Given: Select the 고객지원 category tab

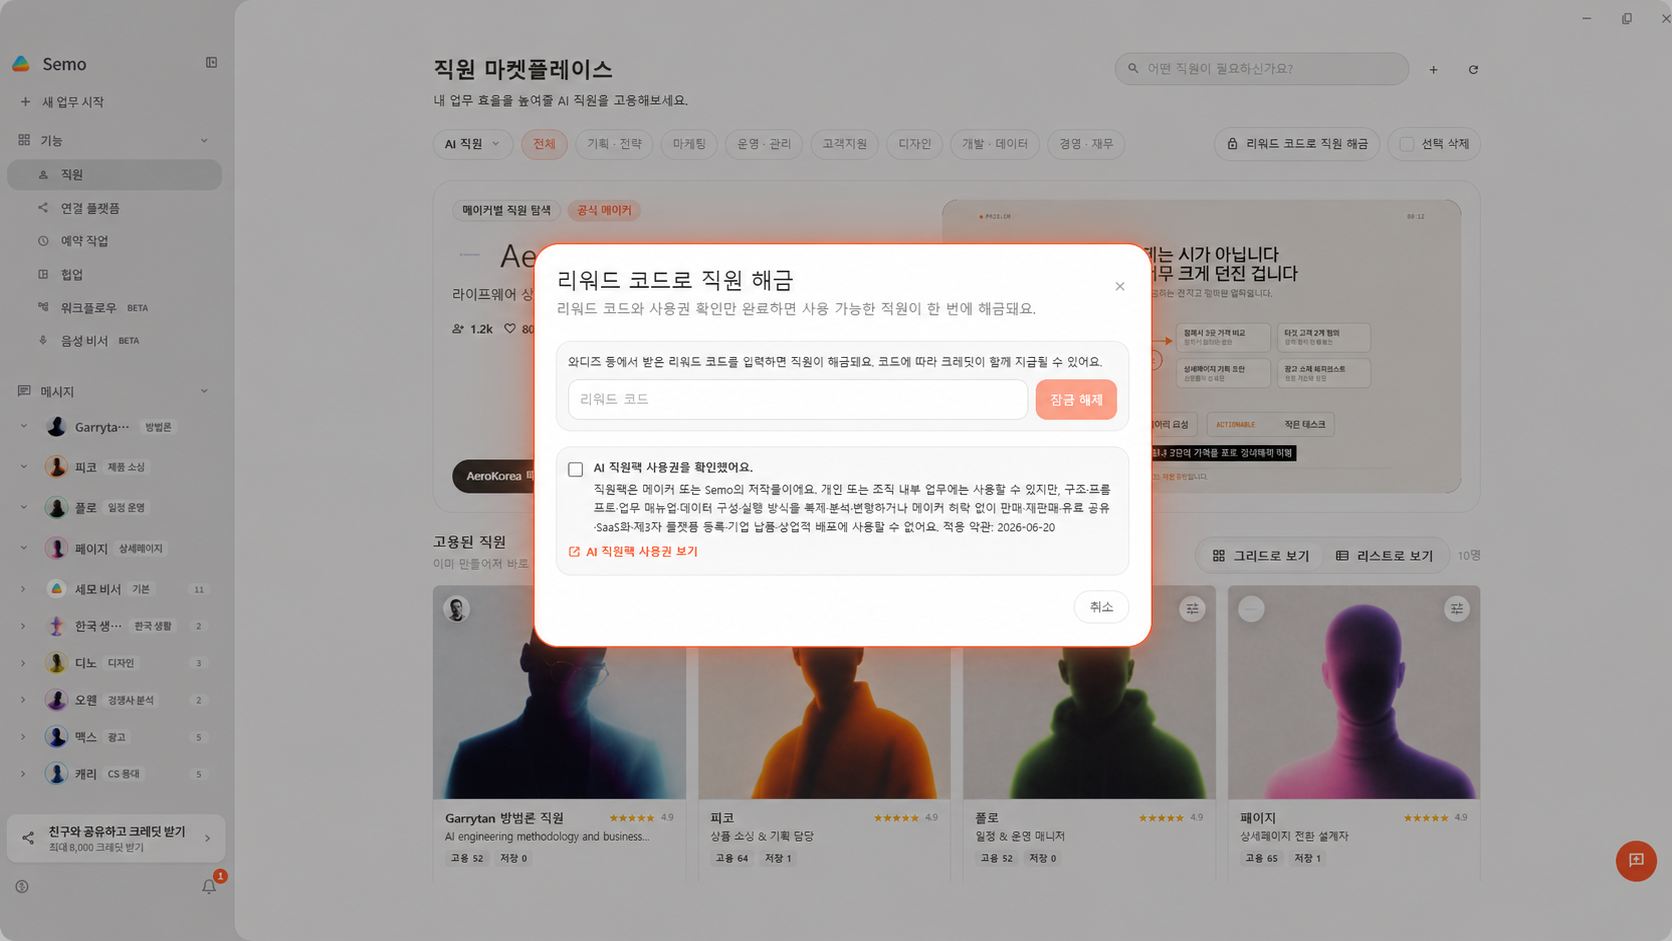Looking at the screenshot, I should [844, 144].
